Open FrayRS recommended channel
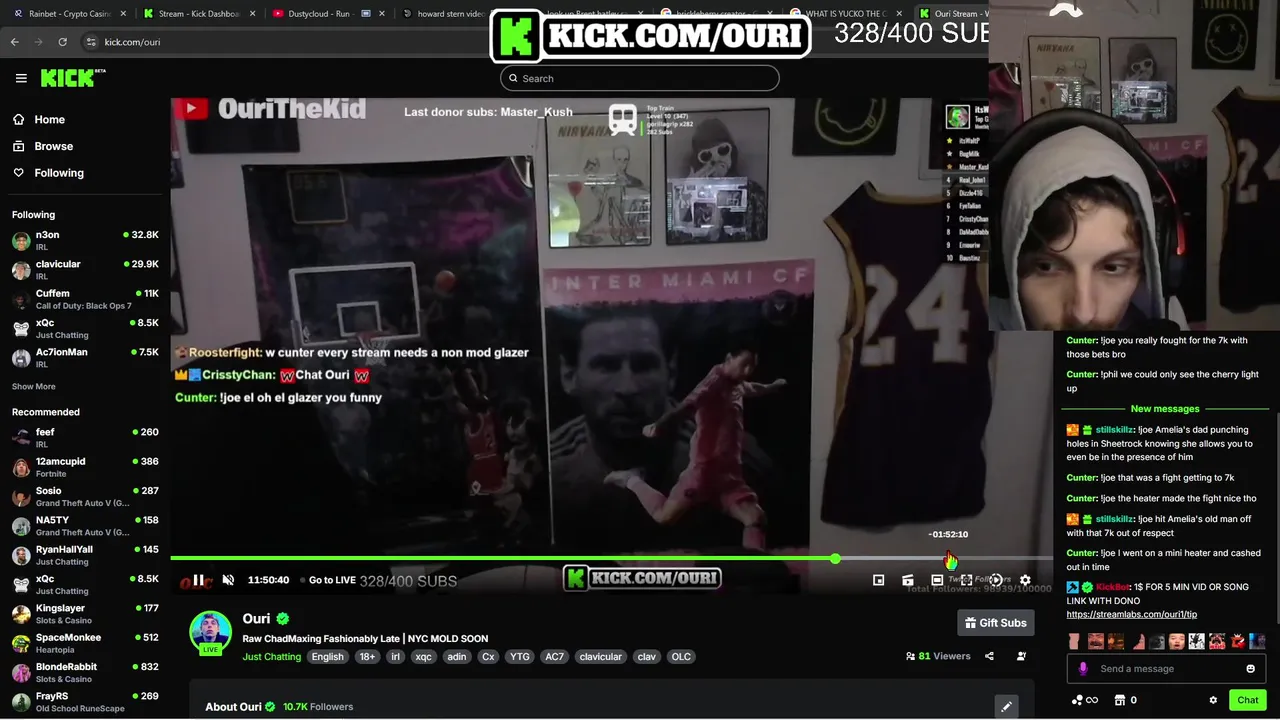 pyautogui.click(x=85, y=702)
